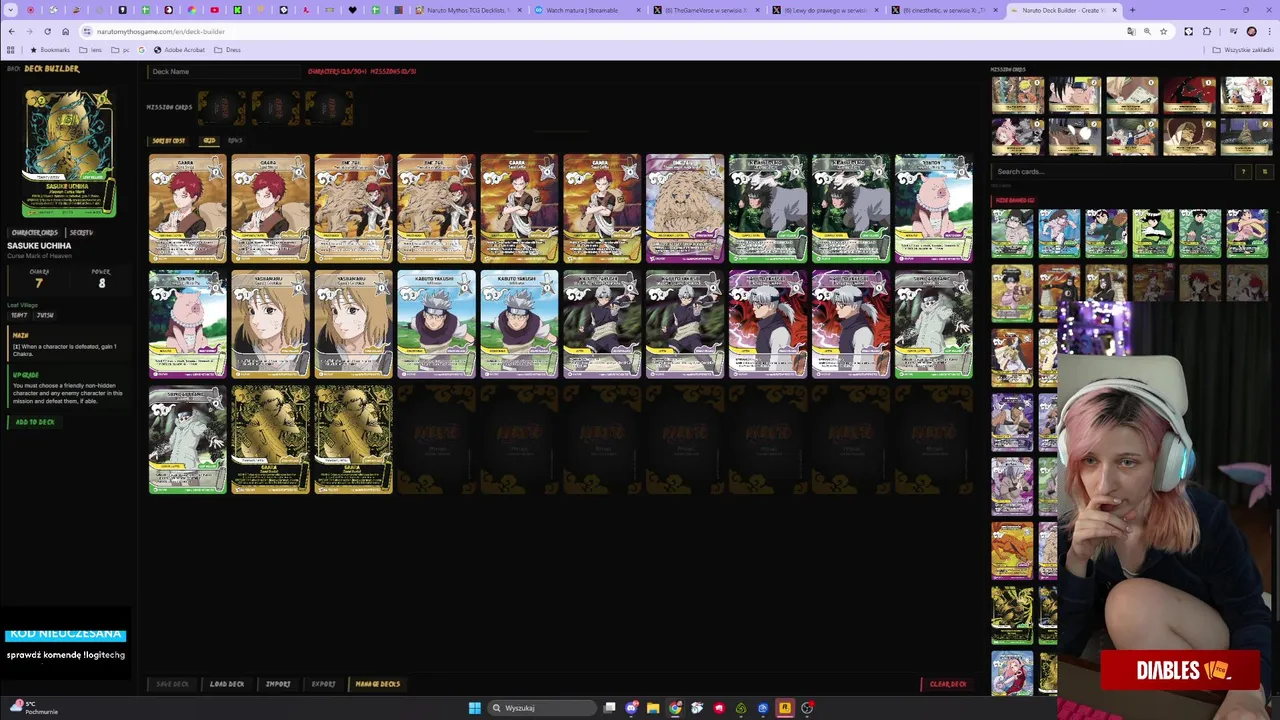1280x720 pixels.
Task: Open the Dress bookmark folder
Action: [228, 50]
